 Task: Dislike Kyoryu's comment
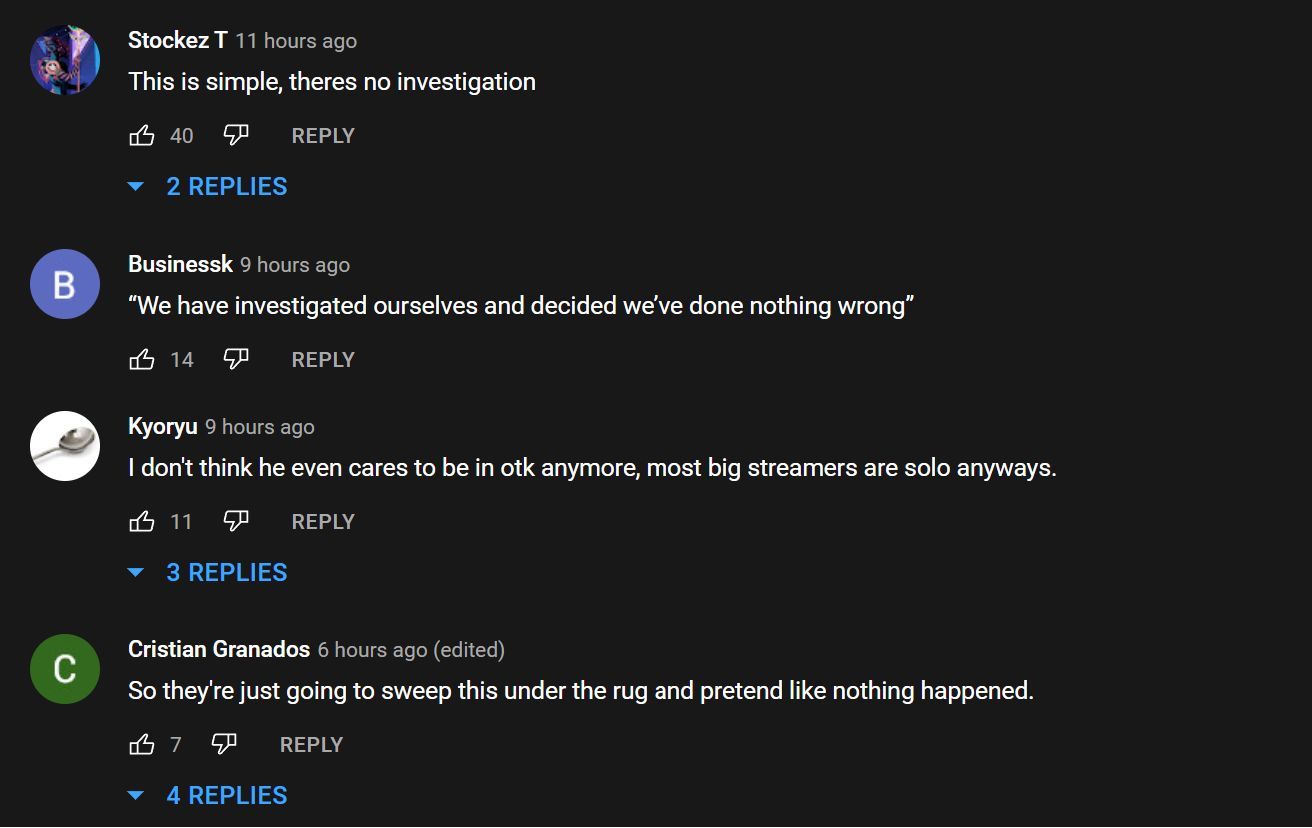click(x=235, y=521)
